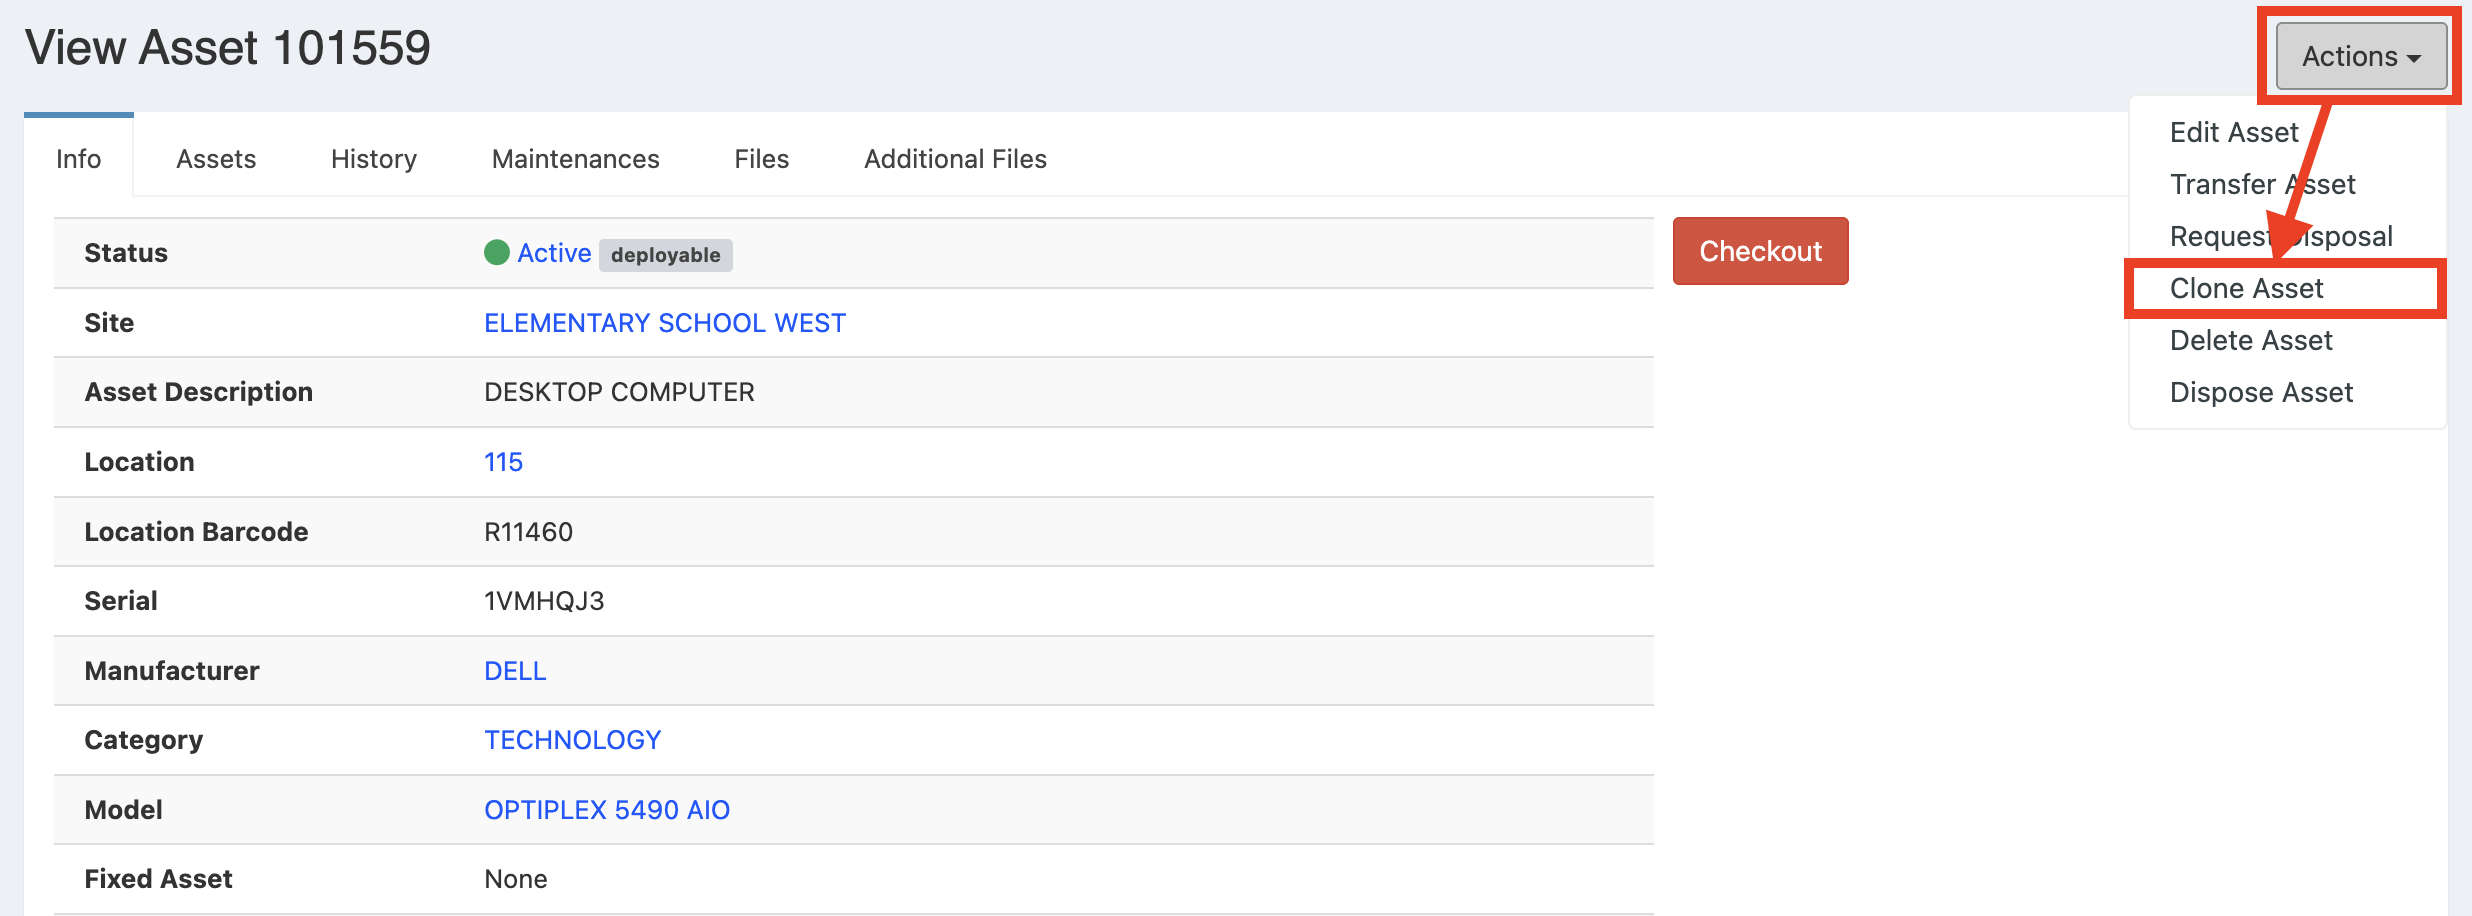This screenshot has height=916, width=2472.
Task: Open the DELL manufacturer link
Action: click(515, 671)
